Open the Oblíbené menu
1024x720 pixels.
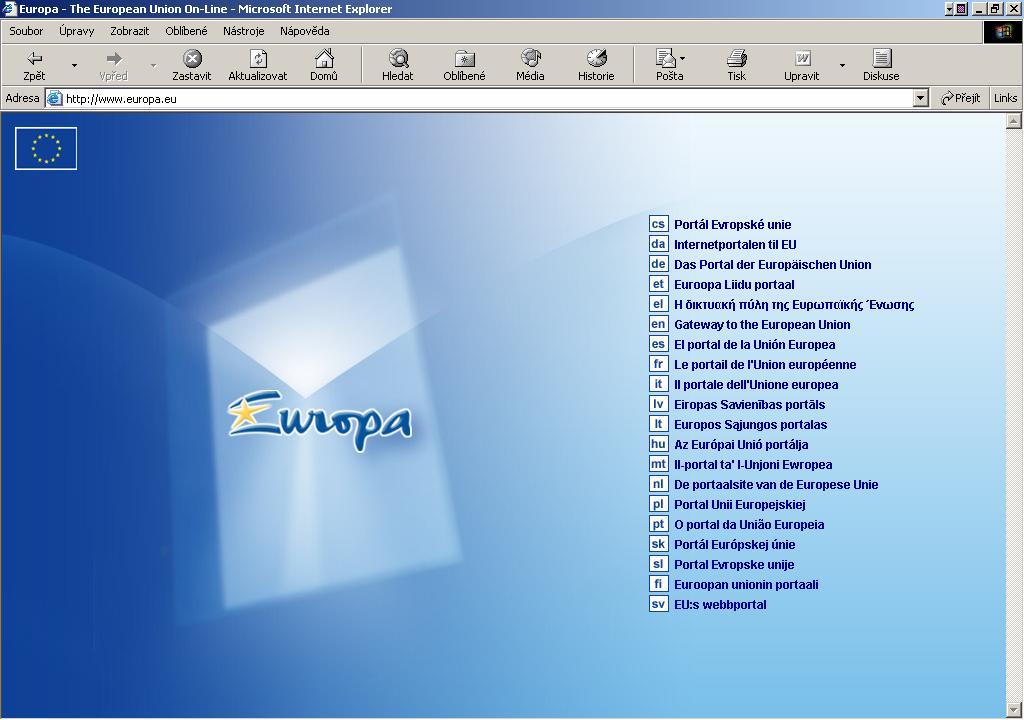(x=186, y=31)
